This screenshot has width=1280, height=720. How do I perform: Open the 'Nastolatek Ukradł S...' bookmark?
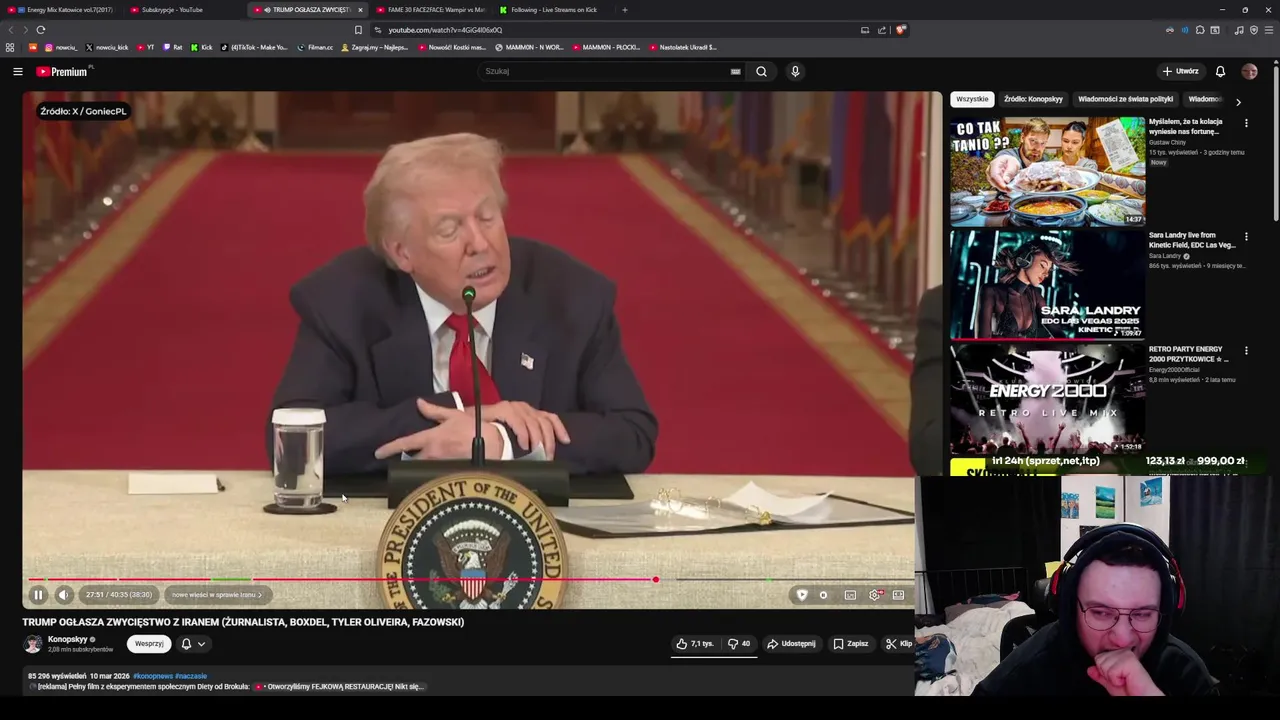(683, 47)
